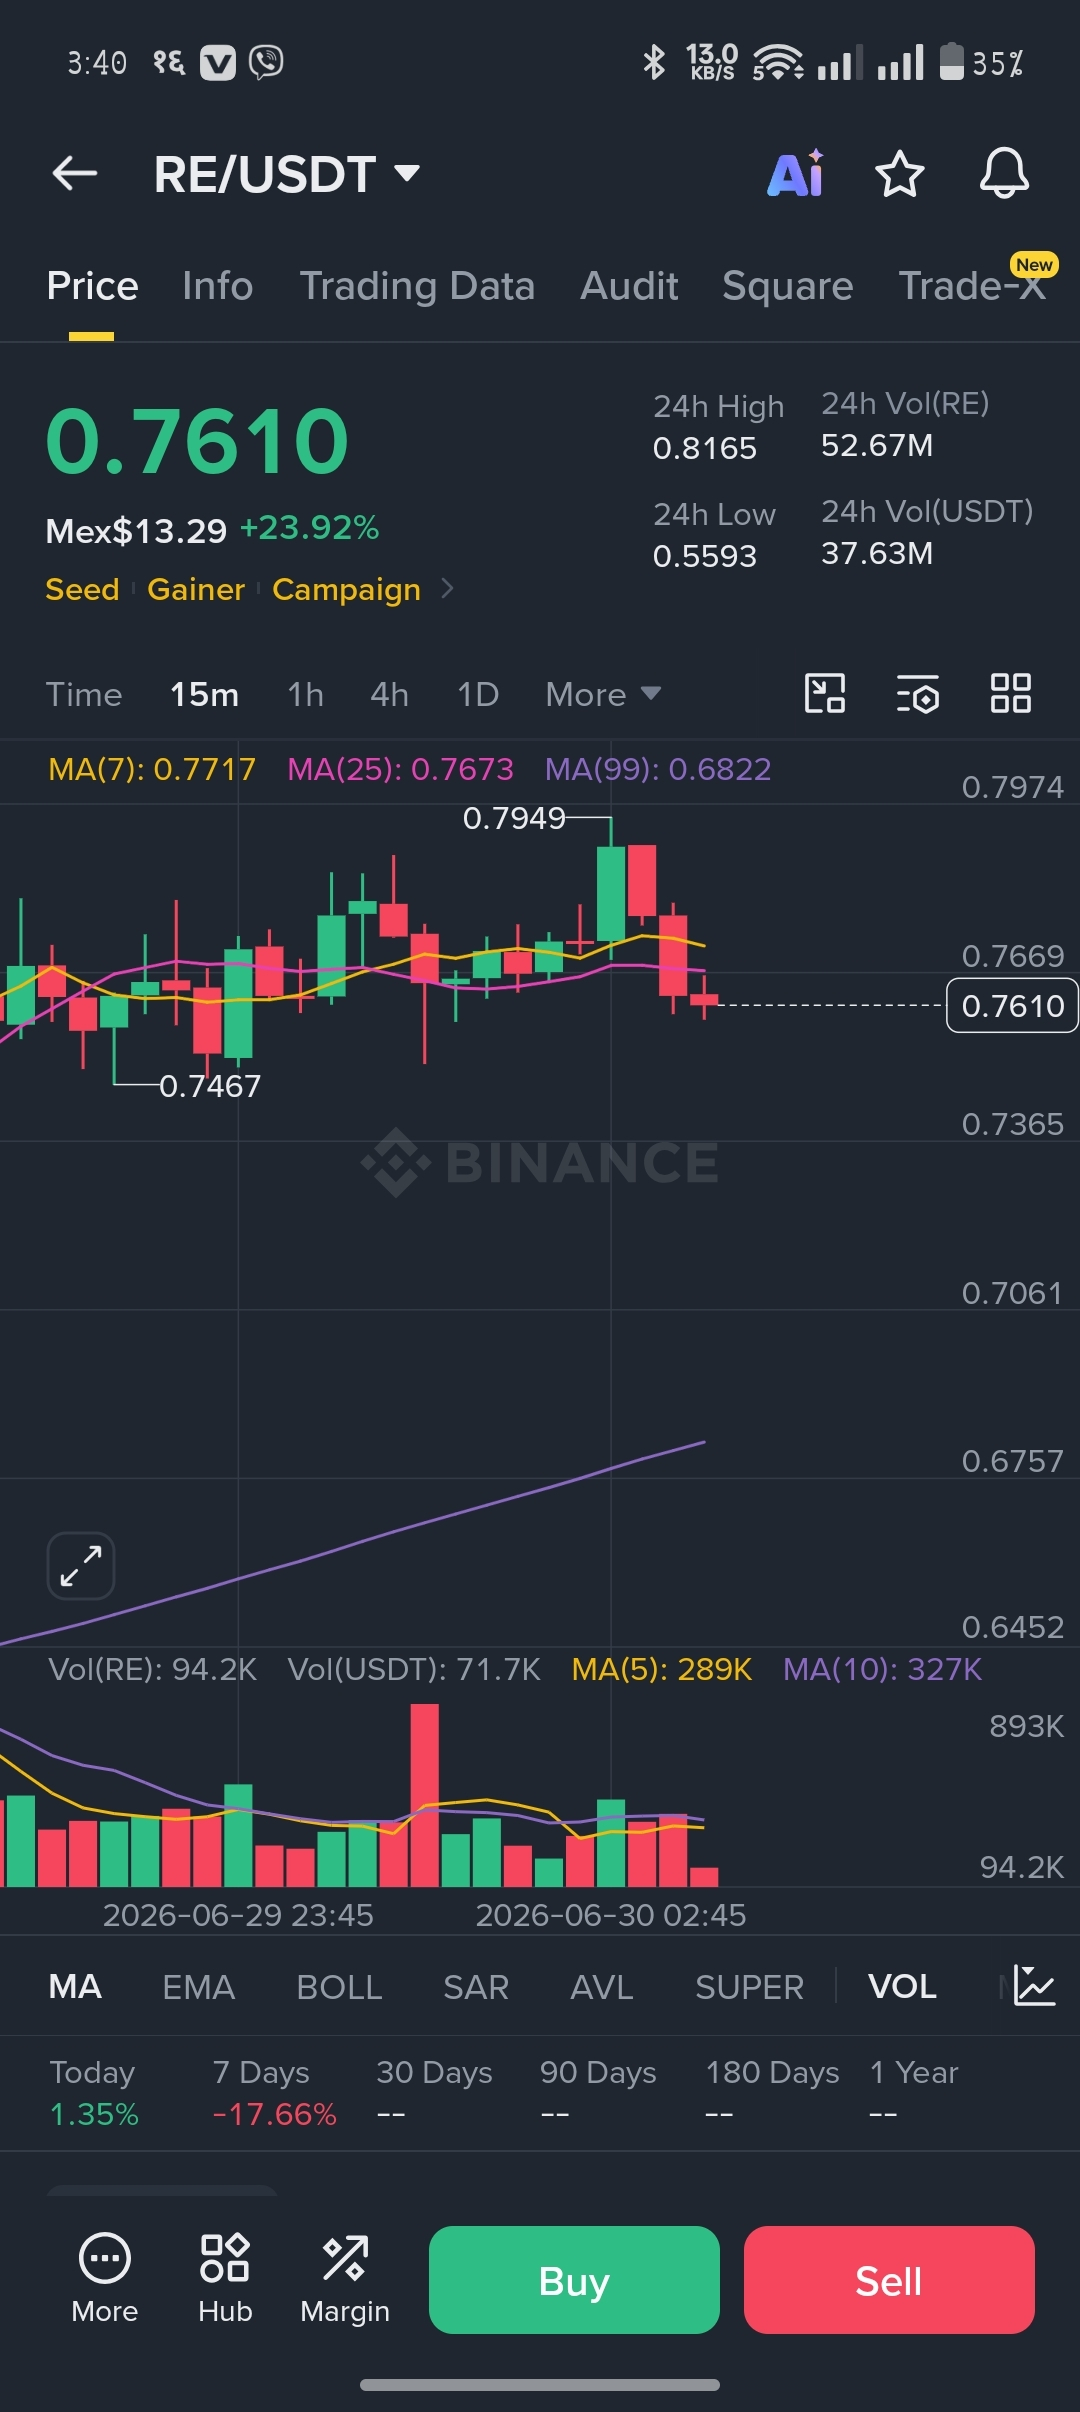Select the 1D interval
This screenshot has height=2412, width=1080.
click(478, 694)
